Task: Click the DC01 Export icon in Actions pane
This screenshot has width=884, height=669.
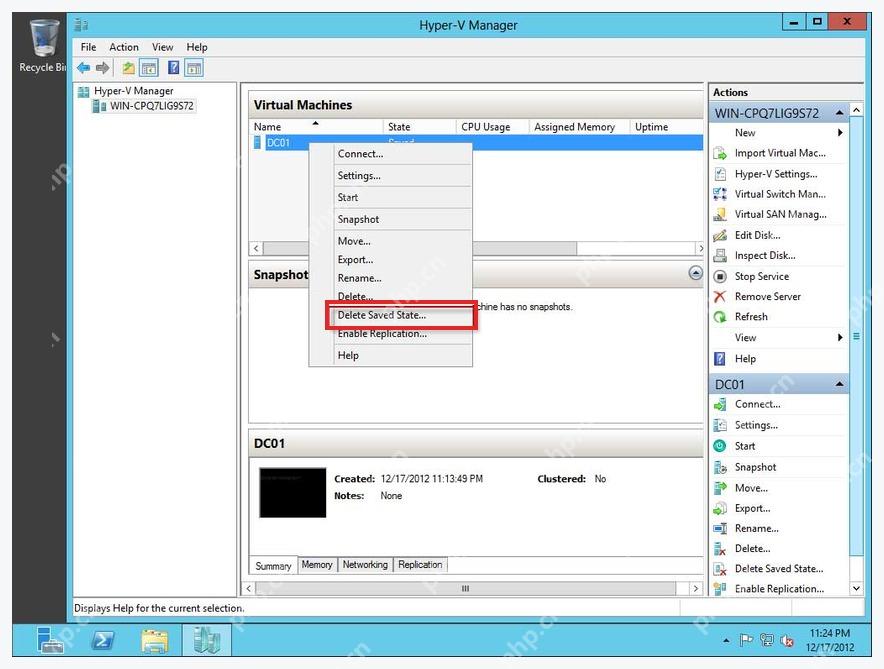Action: tap(720, 508)
